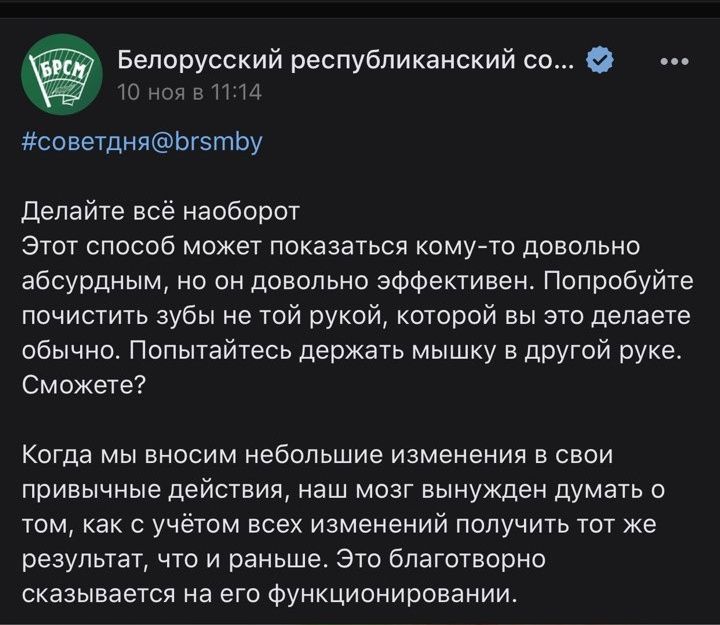Click the sentence Попытайтесь держать мышку
The image size is (720, 625).
click(405, 351)
